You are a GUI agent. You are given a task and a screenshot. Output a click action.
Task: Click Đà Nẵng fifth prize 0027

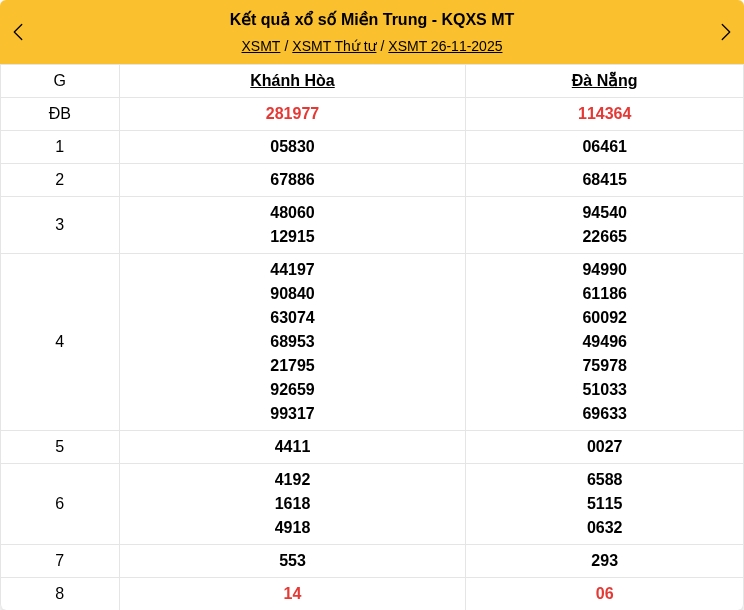(604, 447)
